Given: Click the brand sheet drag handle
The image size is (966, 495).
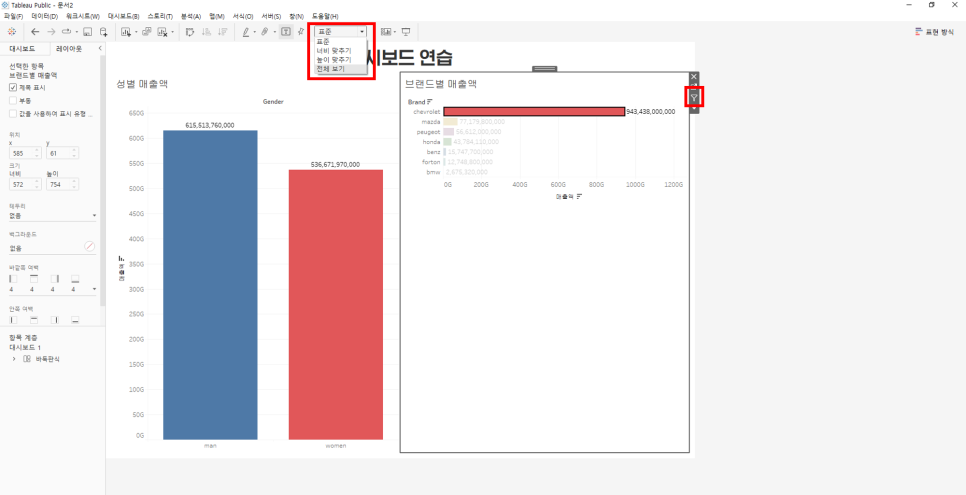Looking at the screenshot, I should point(545,69).
